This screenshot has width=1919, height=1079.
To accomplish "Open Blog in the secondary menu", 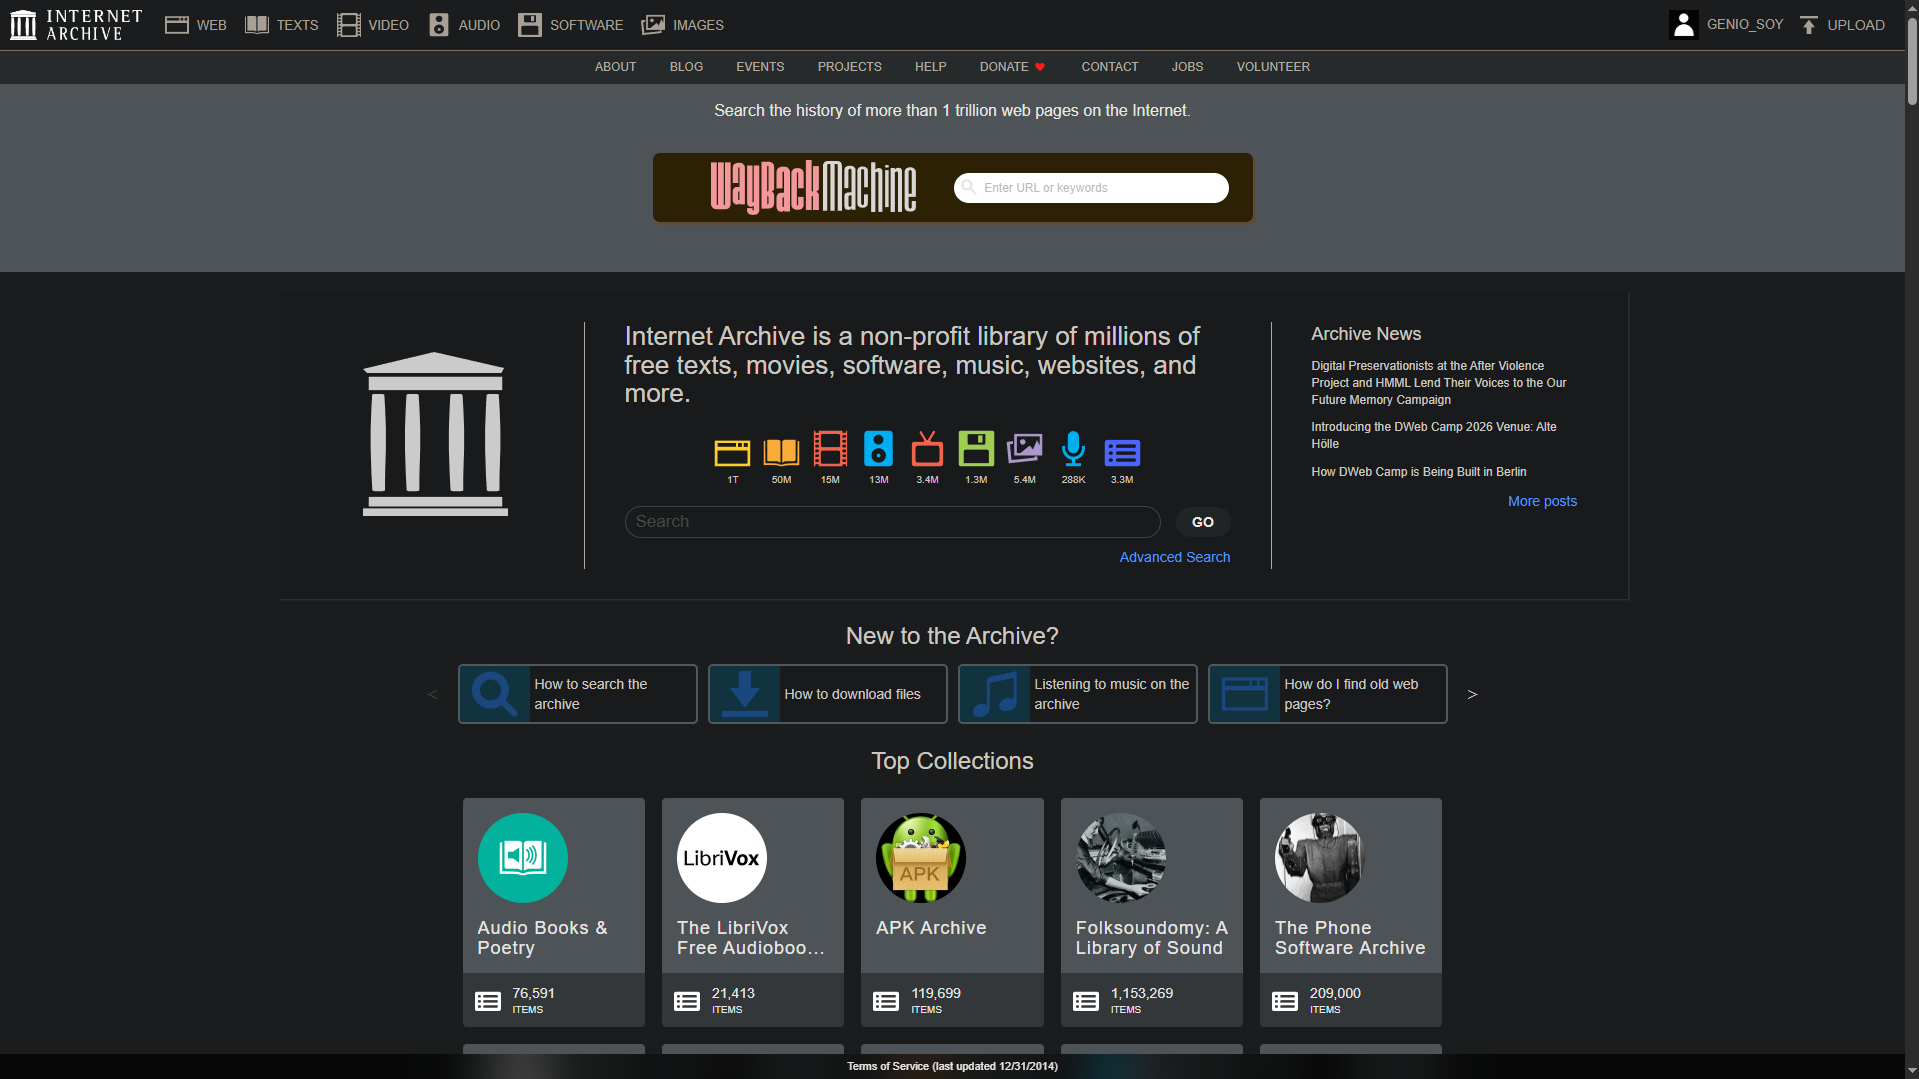I will (686, 67).
